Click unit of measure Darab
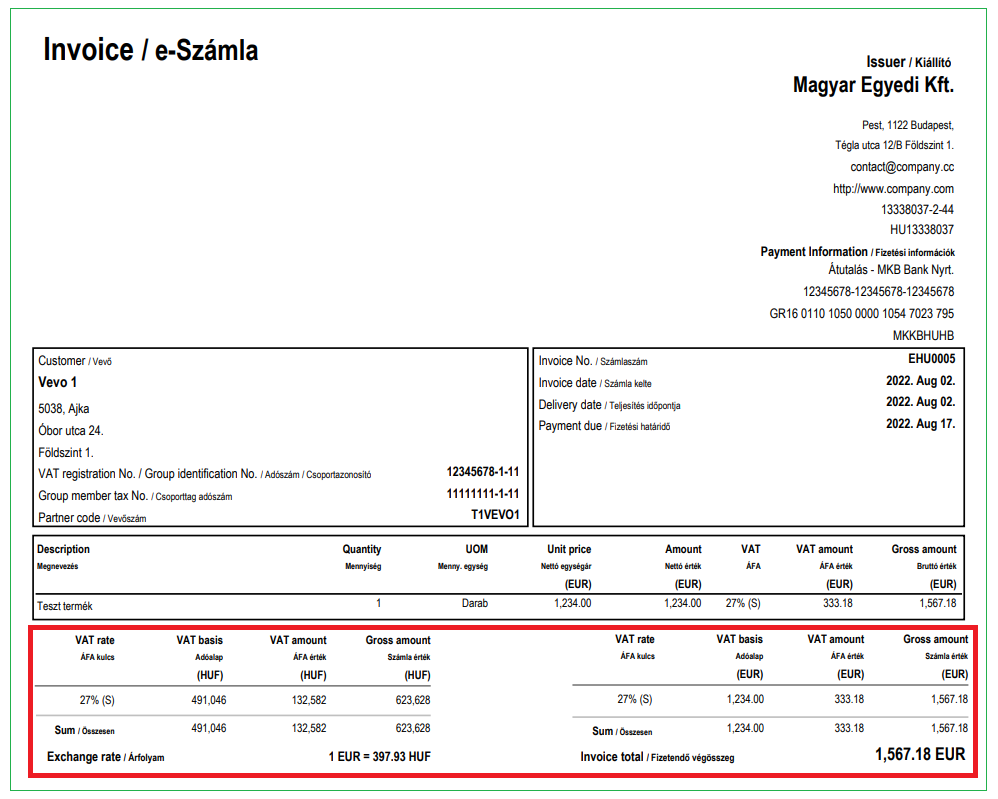Screen dimensions: 998x799 tap(475, 603)
